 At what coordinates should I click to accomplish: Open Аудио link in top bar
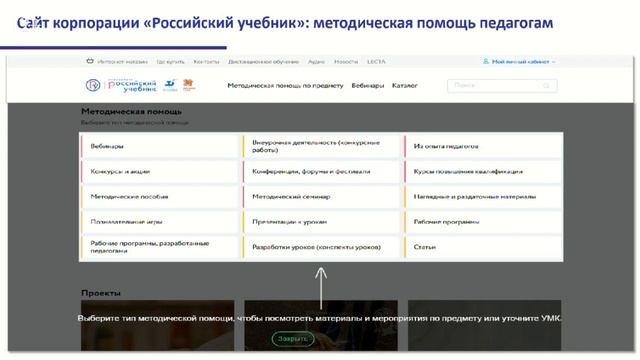(316, 62)
